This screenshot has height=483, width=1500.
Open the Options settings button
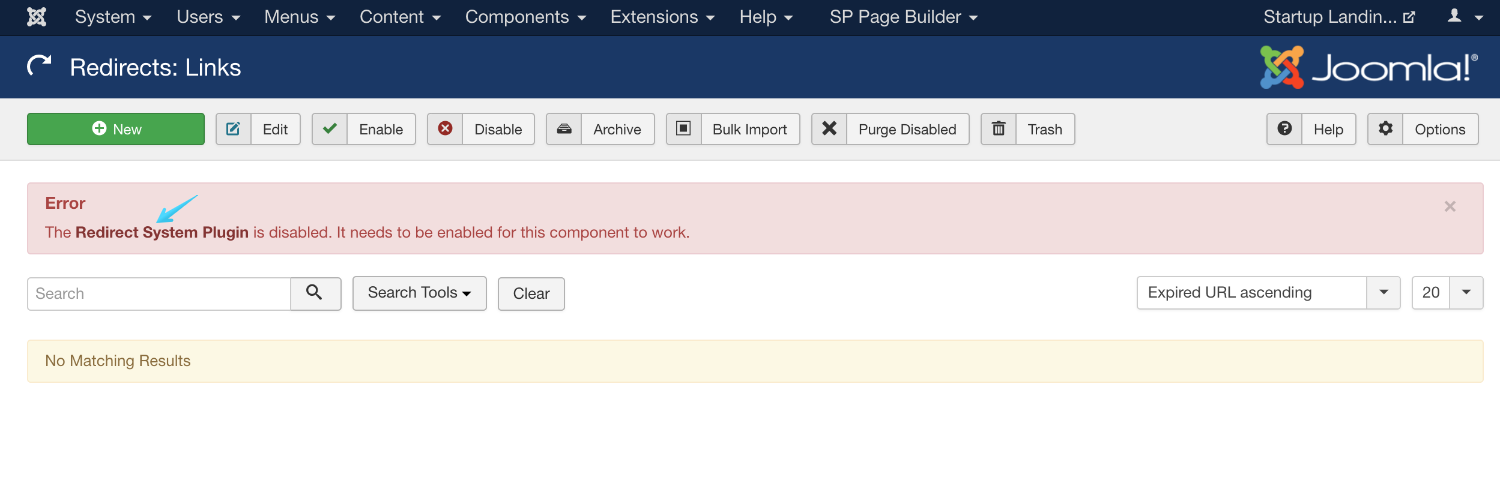pyautogui.click(x=1424, y=129)
